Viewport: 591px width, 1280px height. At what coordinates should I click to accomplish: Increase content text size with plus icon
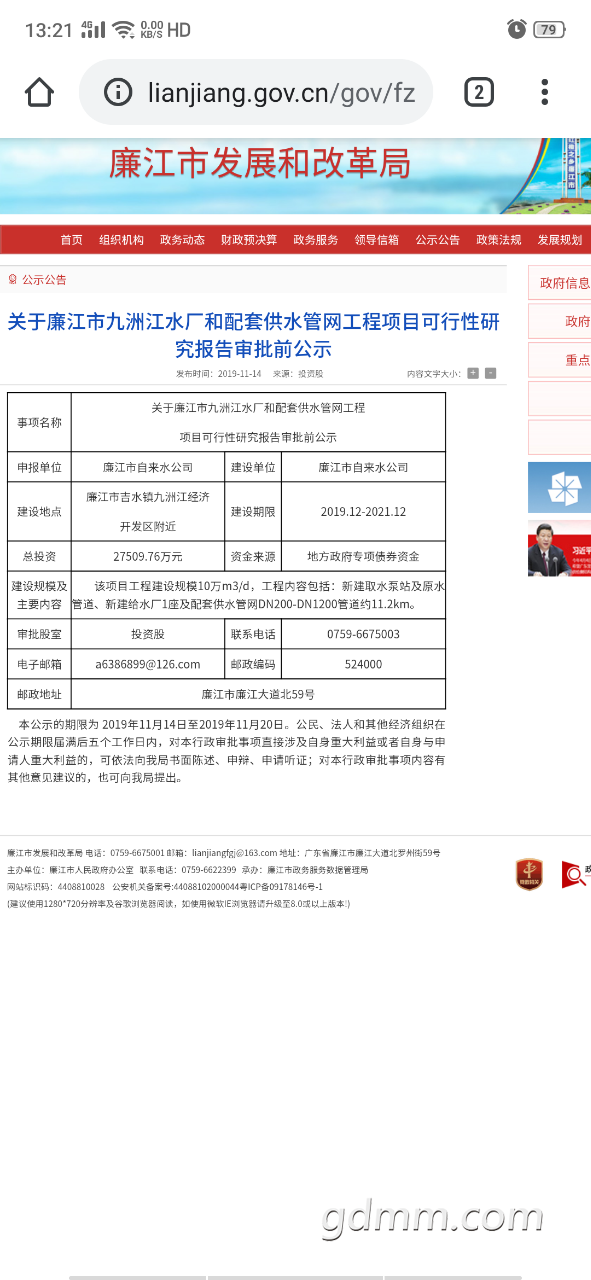(473, 373)
